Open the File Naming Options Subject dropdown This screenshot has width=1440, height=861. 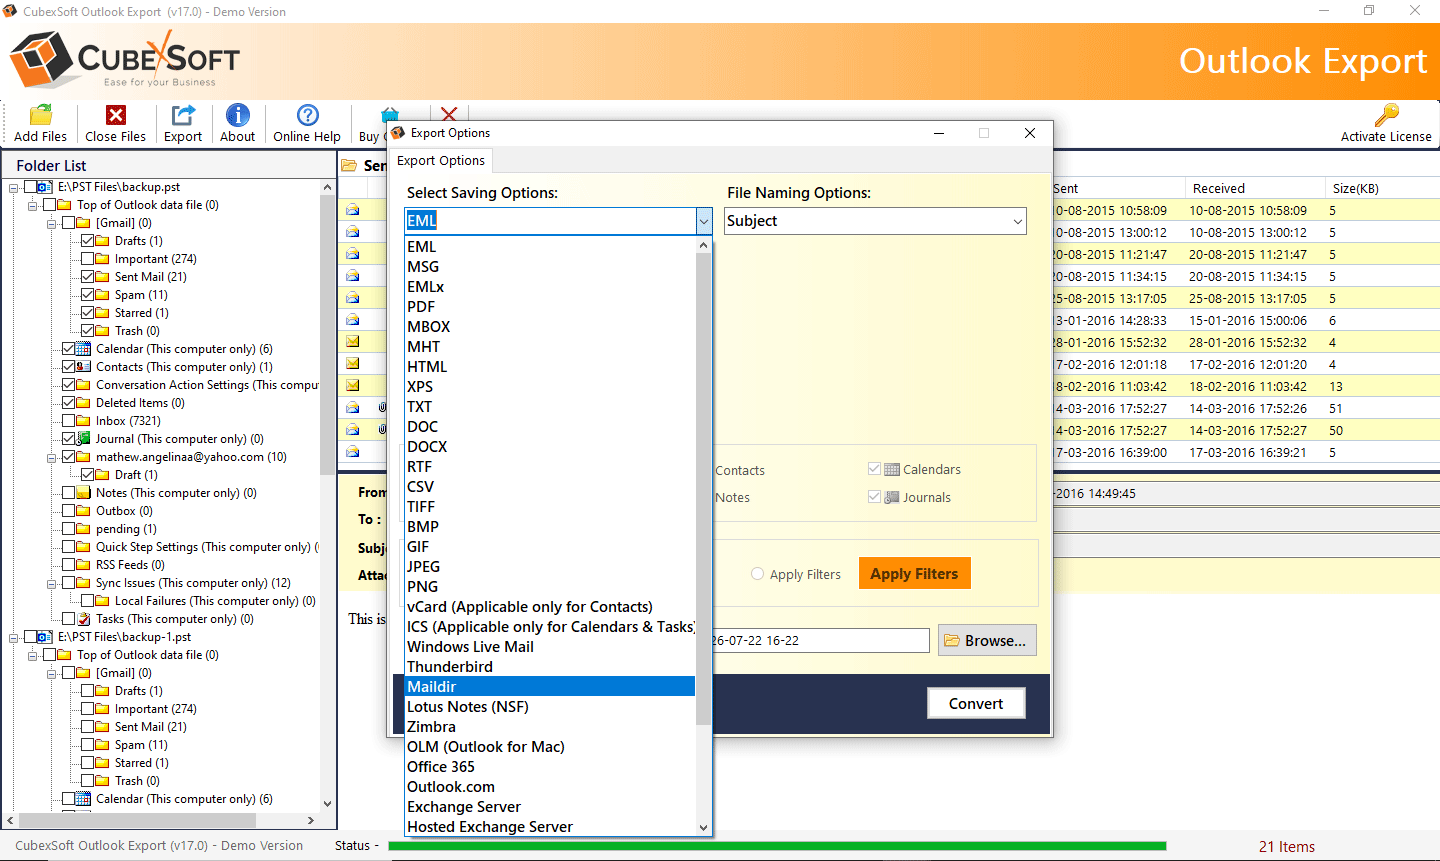875,221
